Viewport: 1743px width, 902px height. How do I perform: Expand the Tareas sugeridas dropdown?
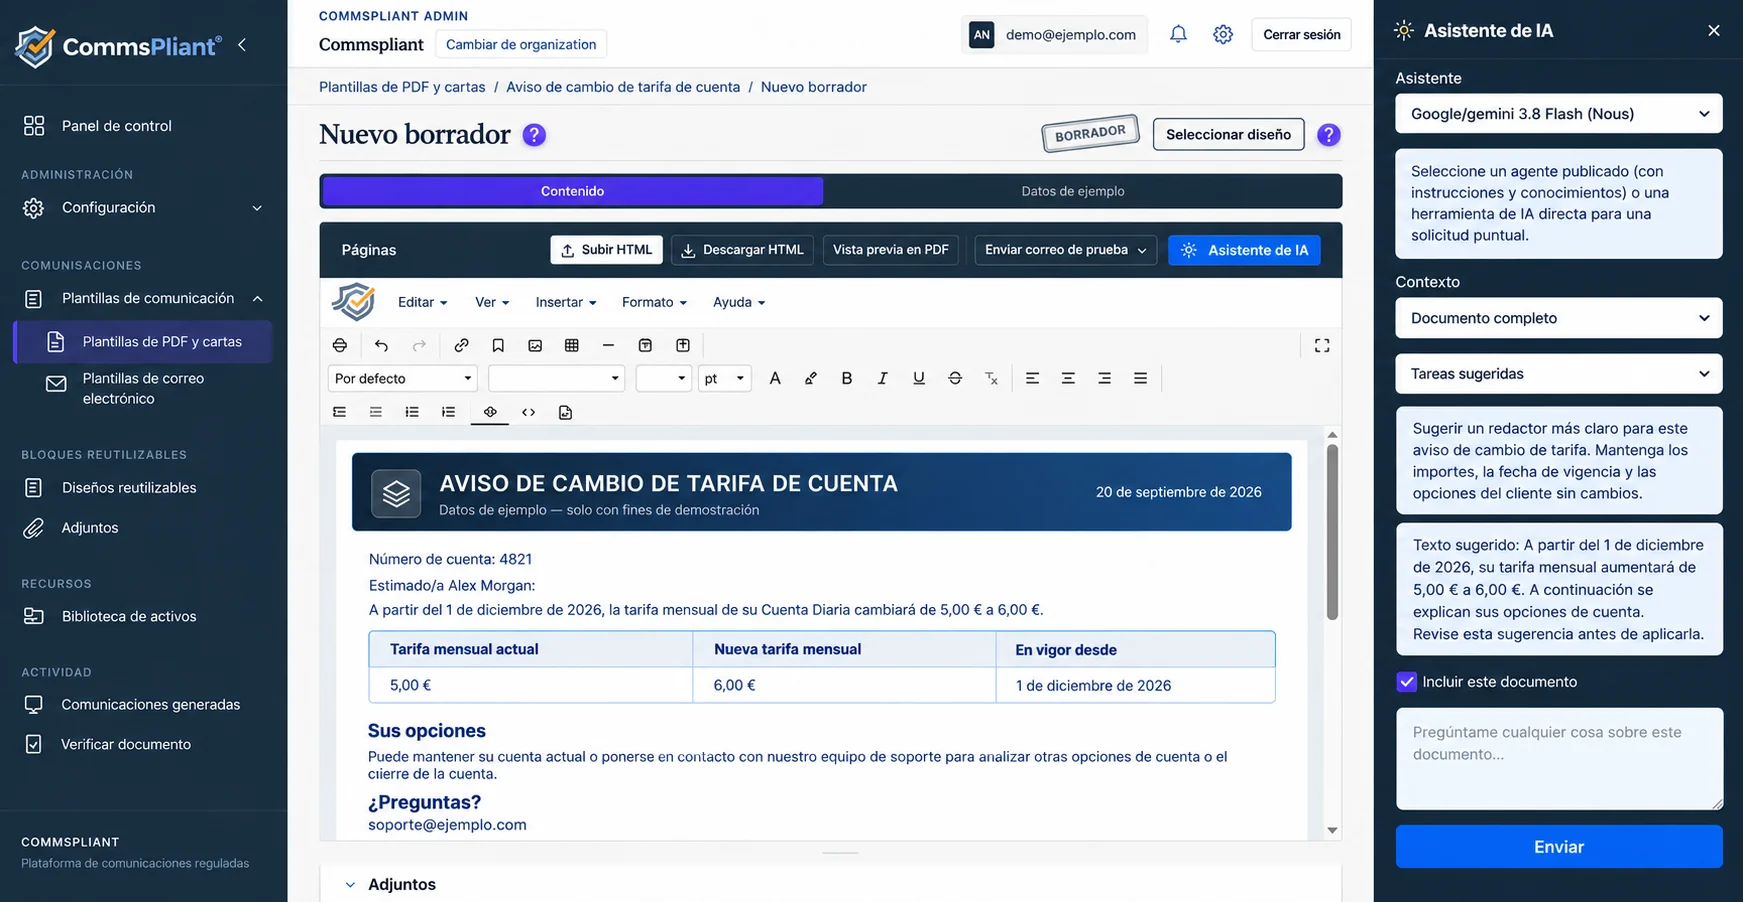pyautogui.click(x=1559, y=374)
